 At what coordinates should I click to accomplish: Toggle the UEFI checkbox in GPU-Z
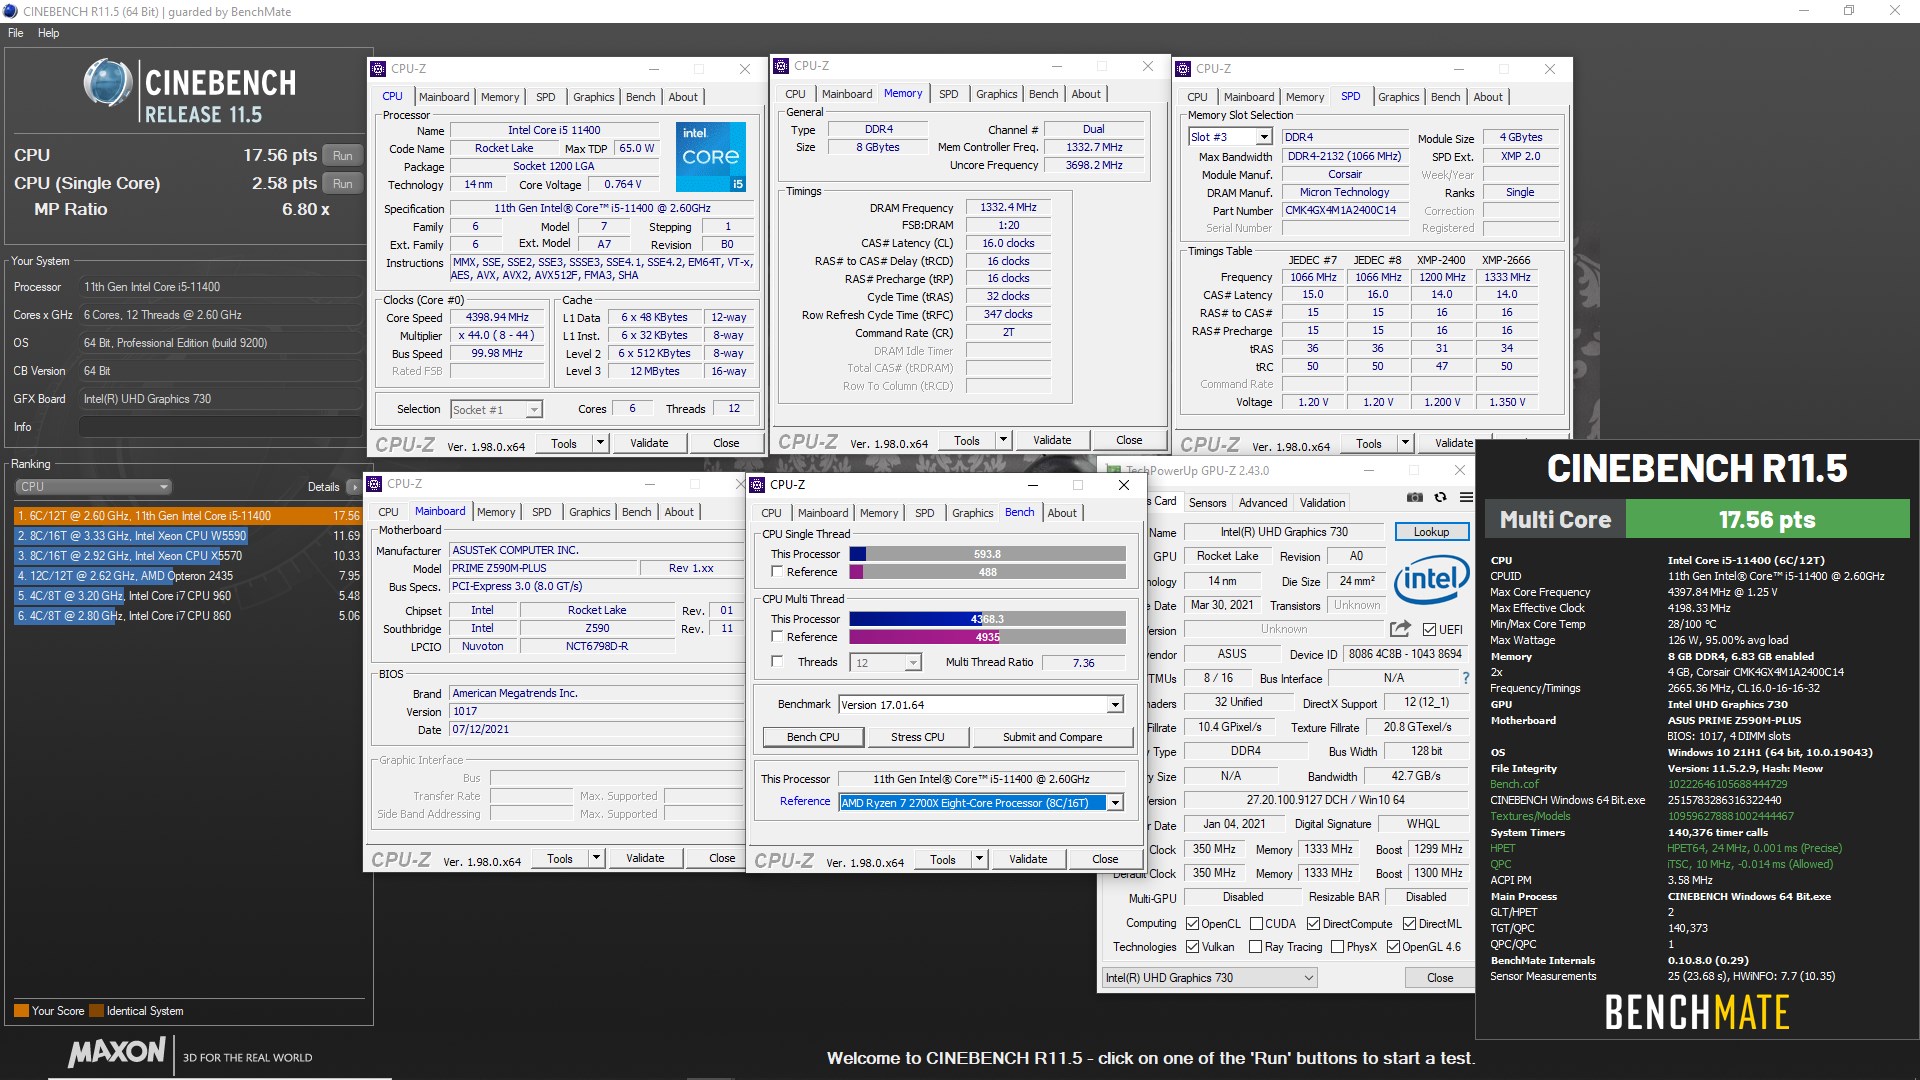point(1430,629)
